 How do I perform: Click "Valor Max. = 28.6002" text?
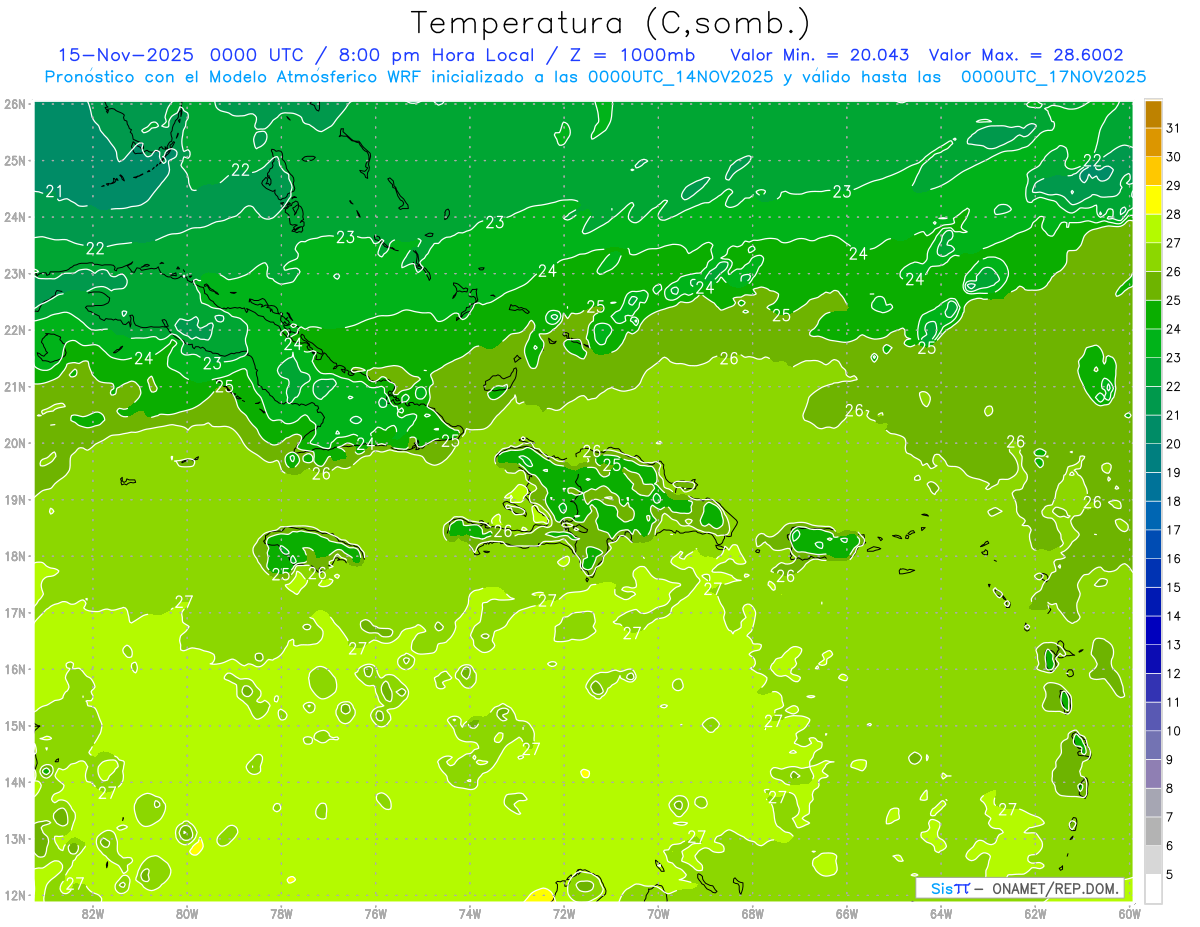(1025, 55)
